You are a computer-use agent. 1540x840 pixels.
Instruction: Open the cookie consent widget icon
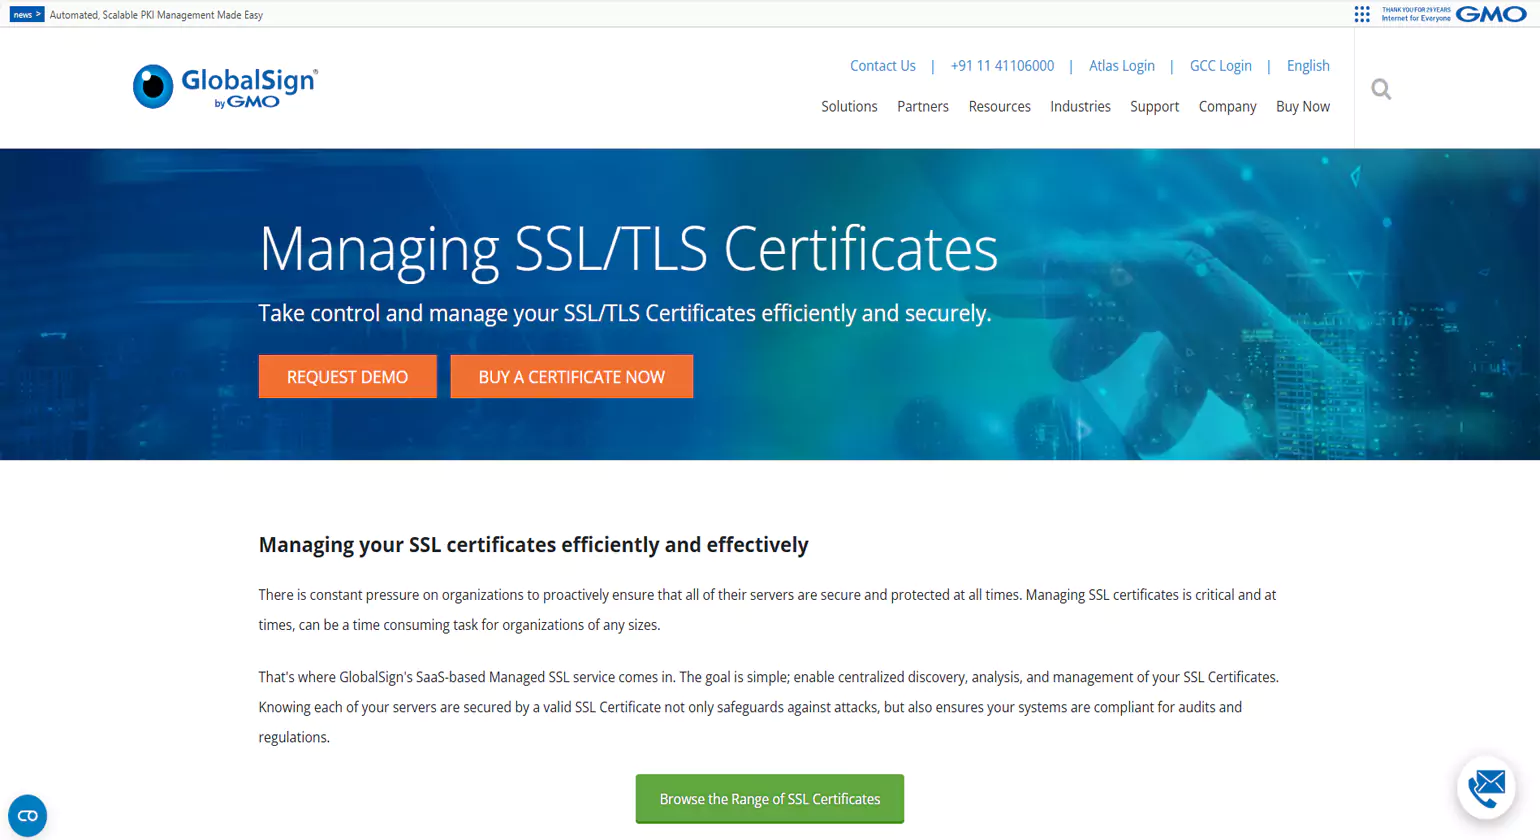(x=27, y=815)
